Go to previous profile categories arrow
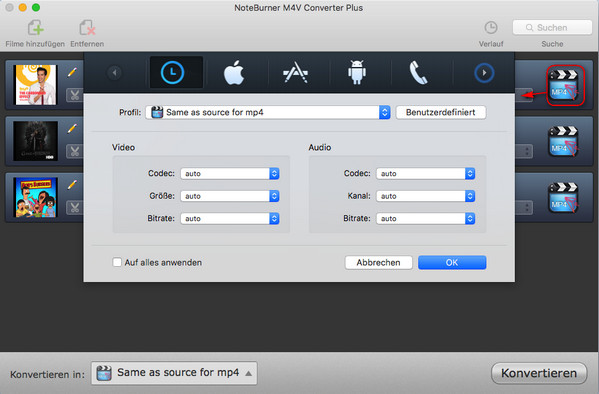This screenshot has width=599, height=394. tap(114, 72)
